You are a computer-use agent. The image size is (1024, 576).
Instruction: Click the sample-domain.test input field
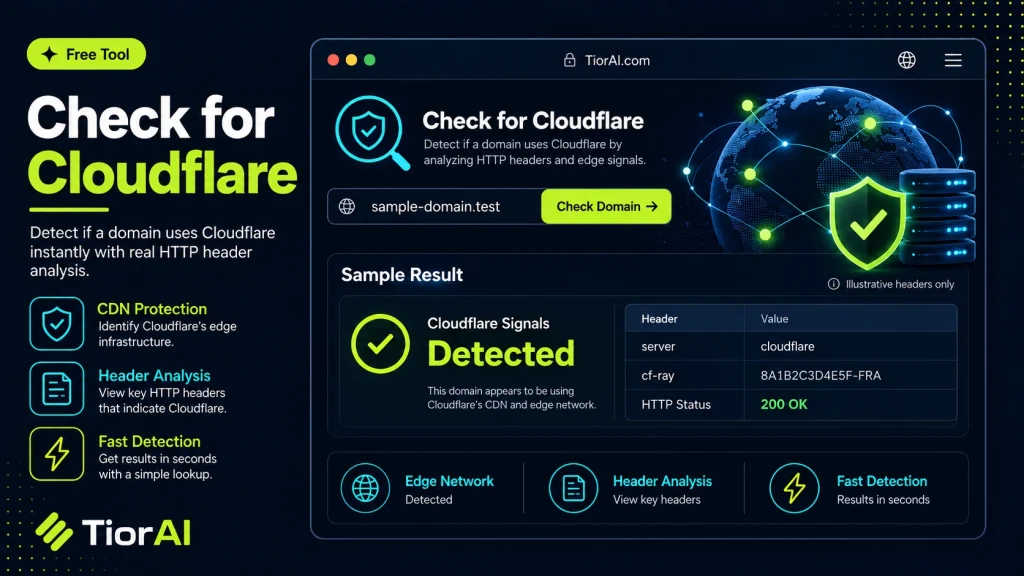[x=435, y=206]
